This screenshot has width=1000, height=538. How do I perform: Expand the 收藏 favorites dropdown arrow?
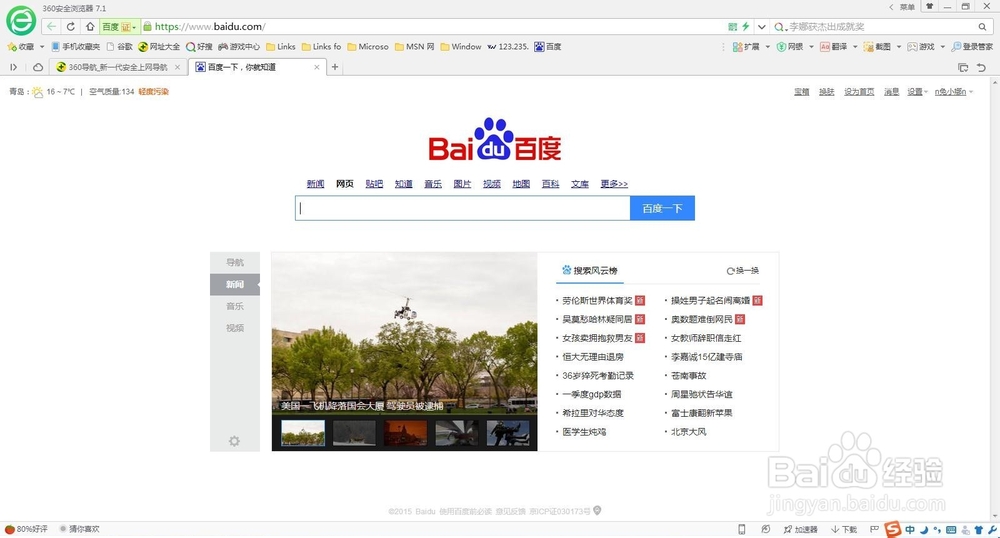pyautogui.click(x=41, y=47)
